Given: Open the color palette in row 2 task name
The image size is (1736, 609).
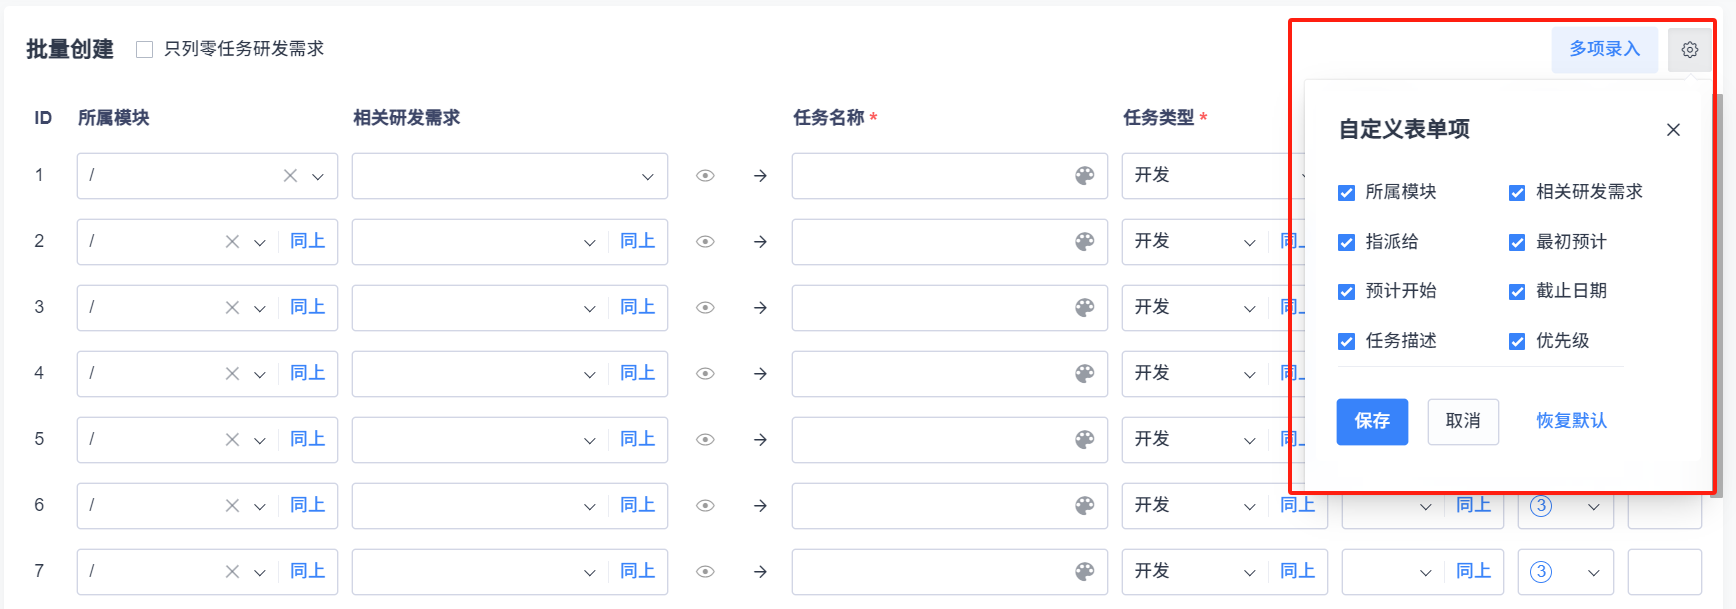Looking at the screenshot, I should (1084, 242).
